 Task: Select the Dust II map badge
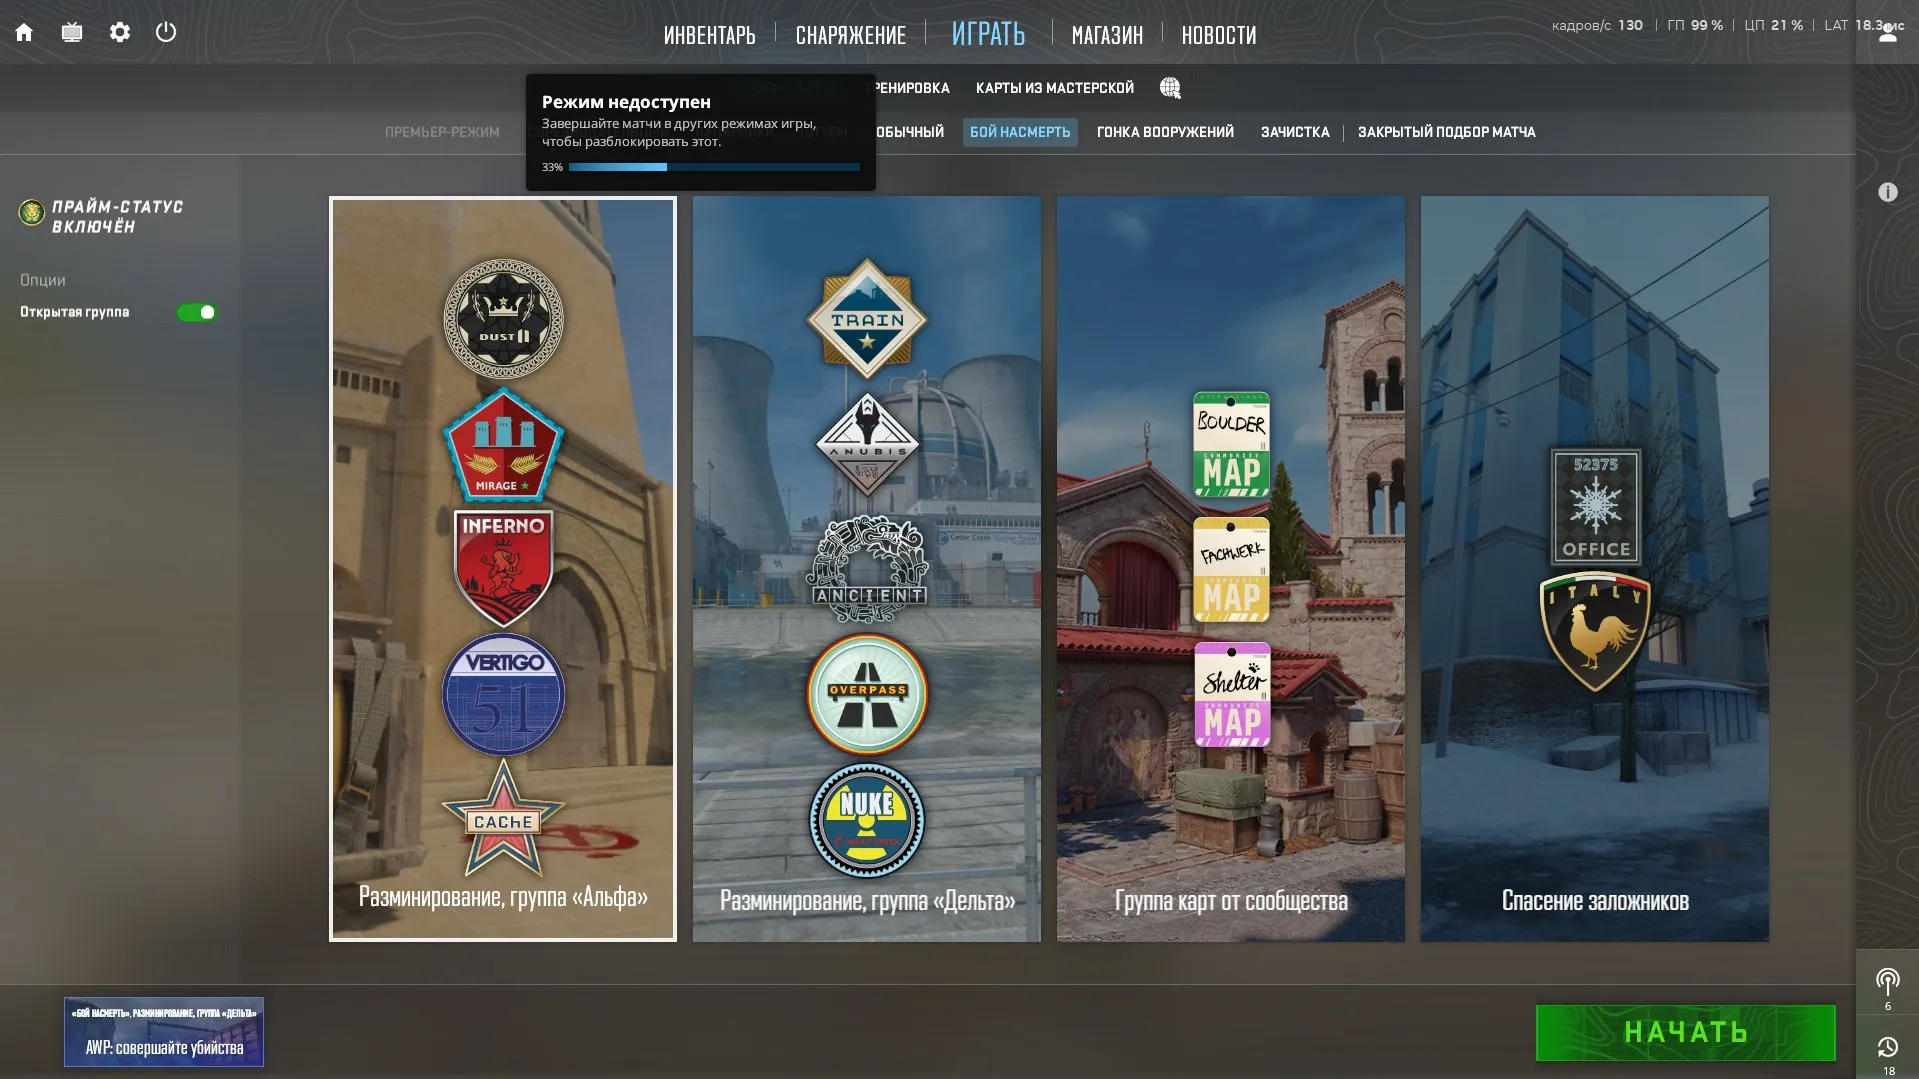503,319
